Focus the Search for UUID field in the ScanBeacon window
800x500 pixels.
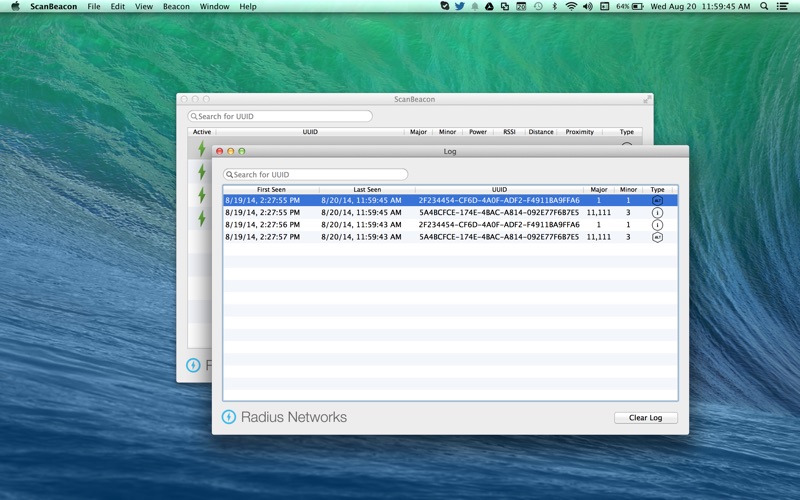pyautogui.click(x=280, y=116)
